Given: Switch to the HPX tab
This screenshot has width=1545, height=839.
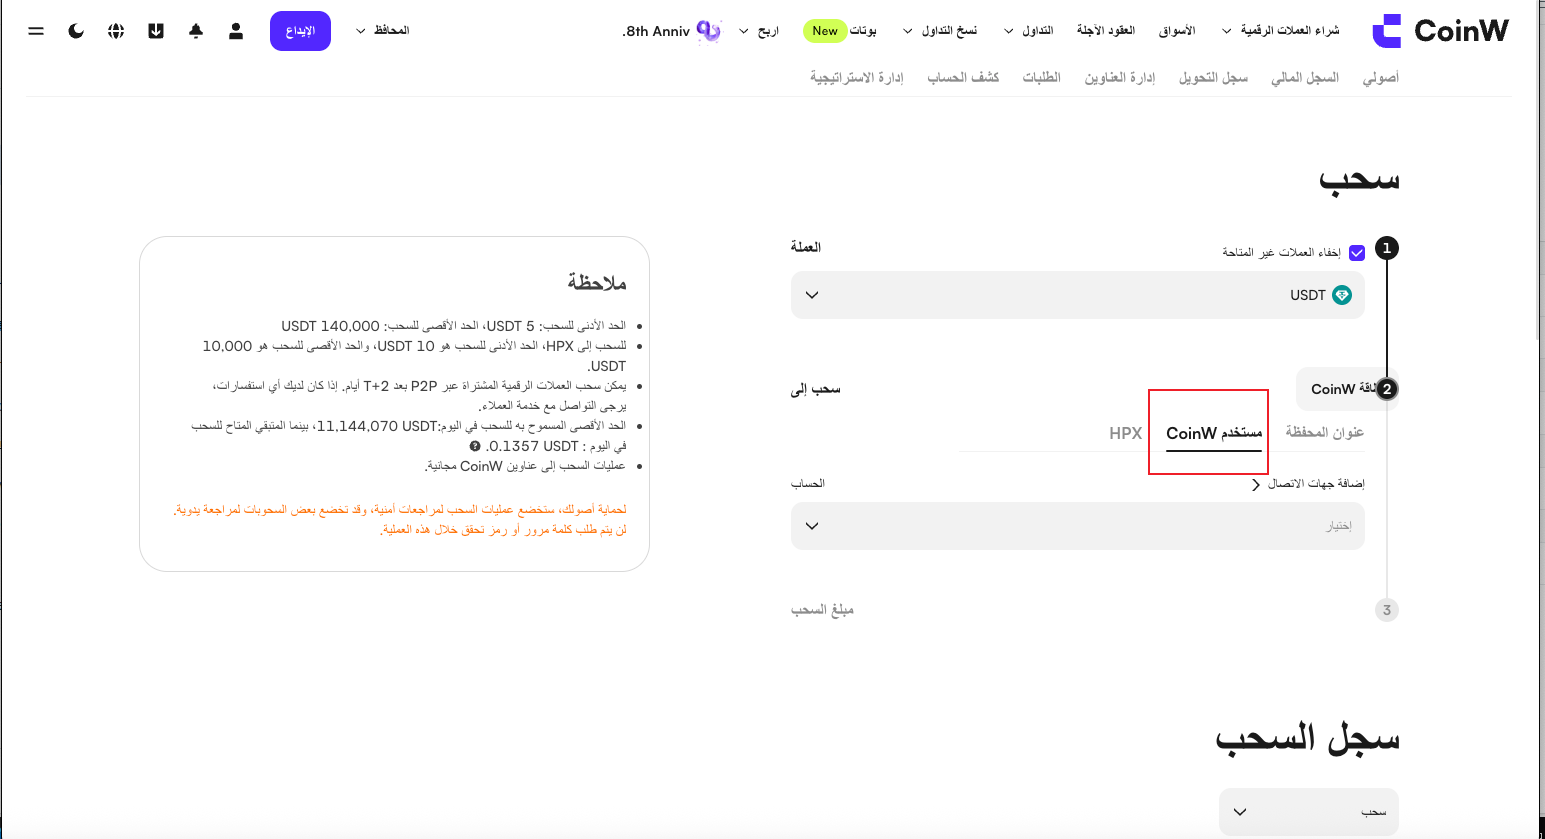Looking at the screenshot, I should tap(1126, 433).
